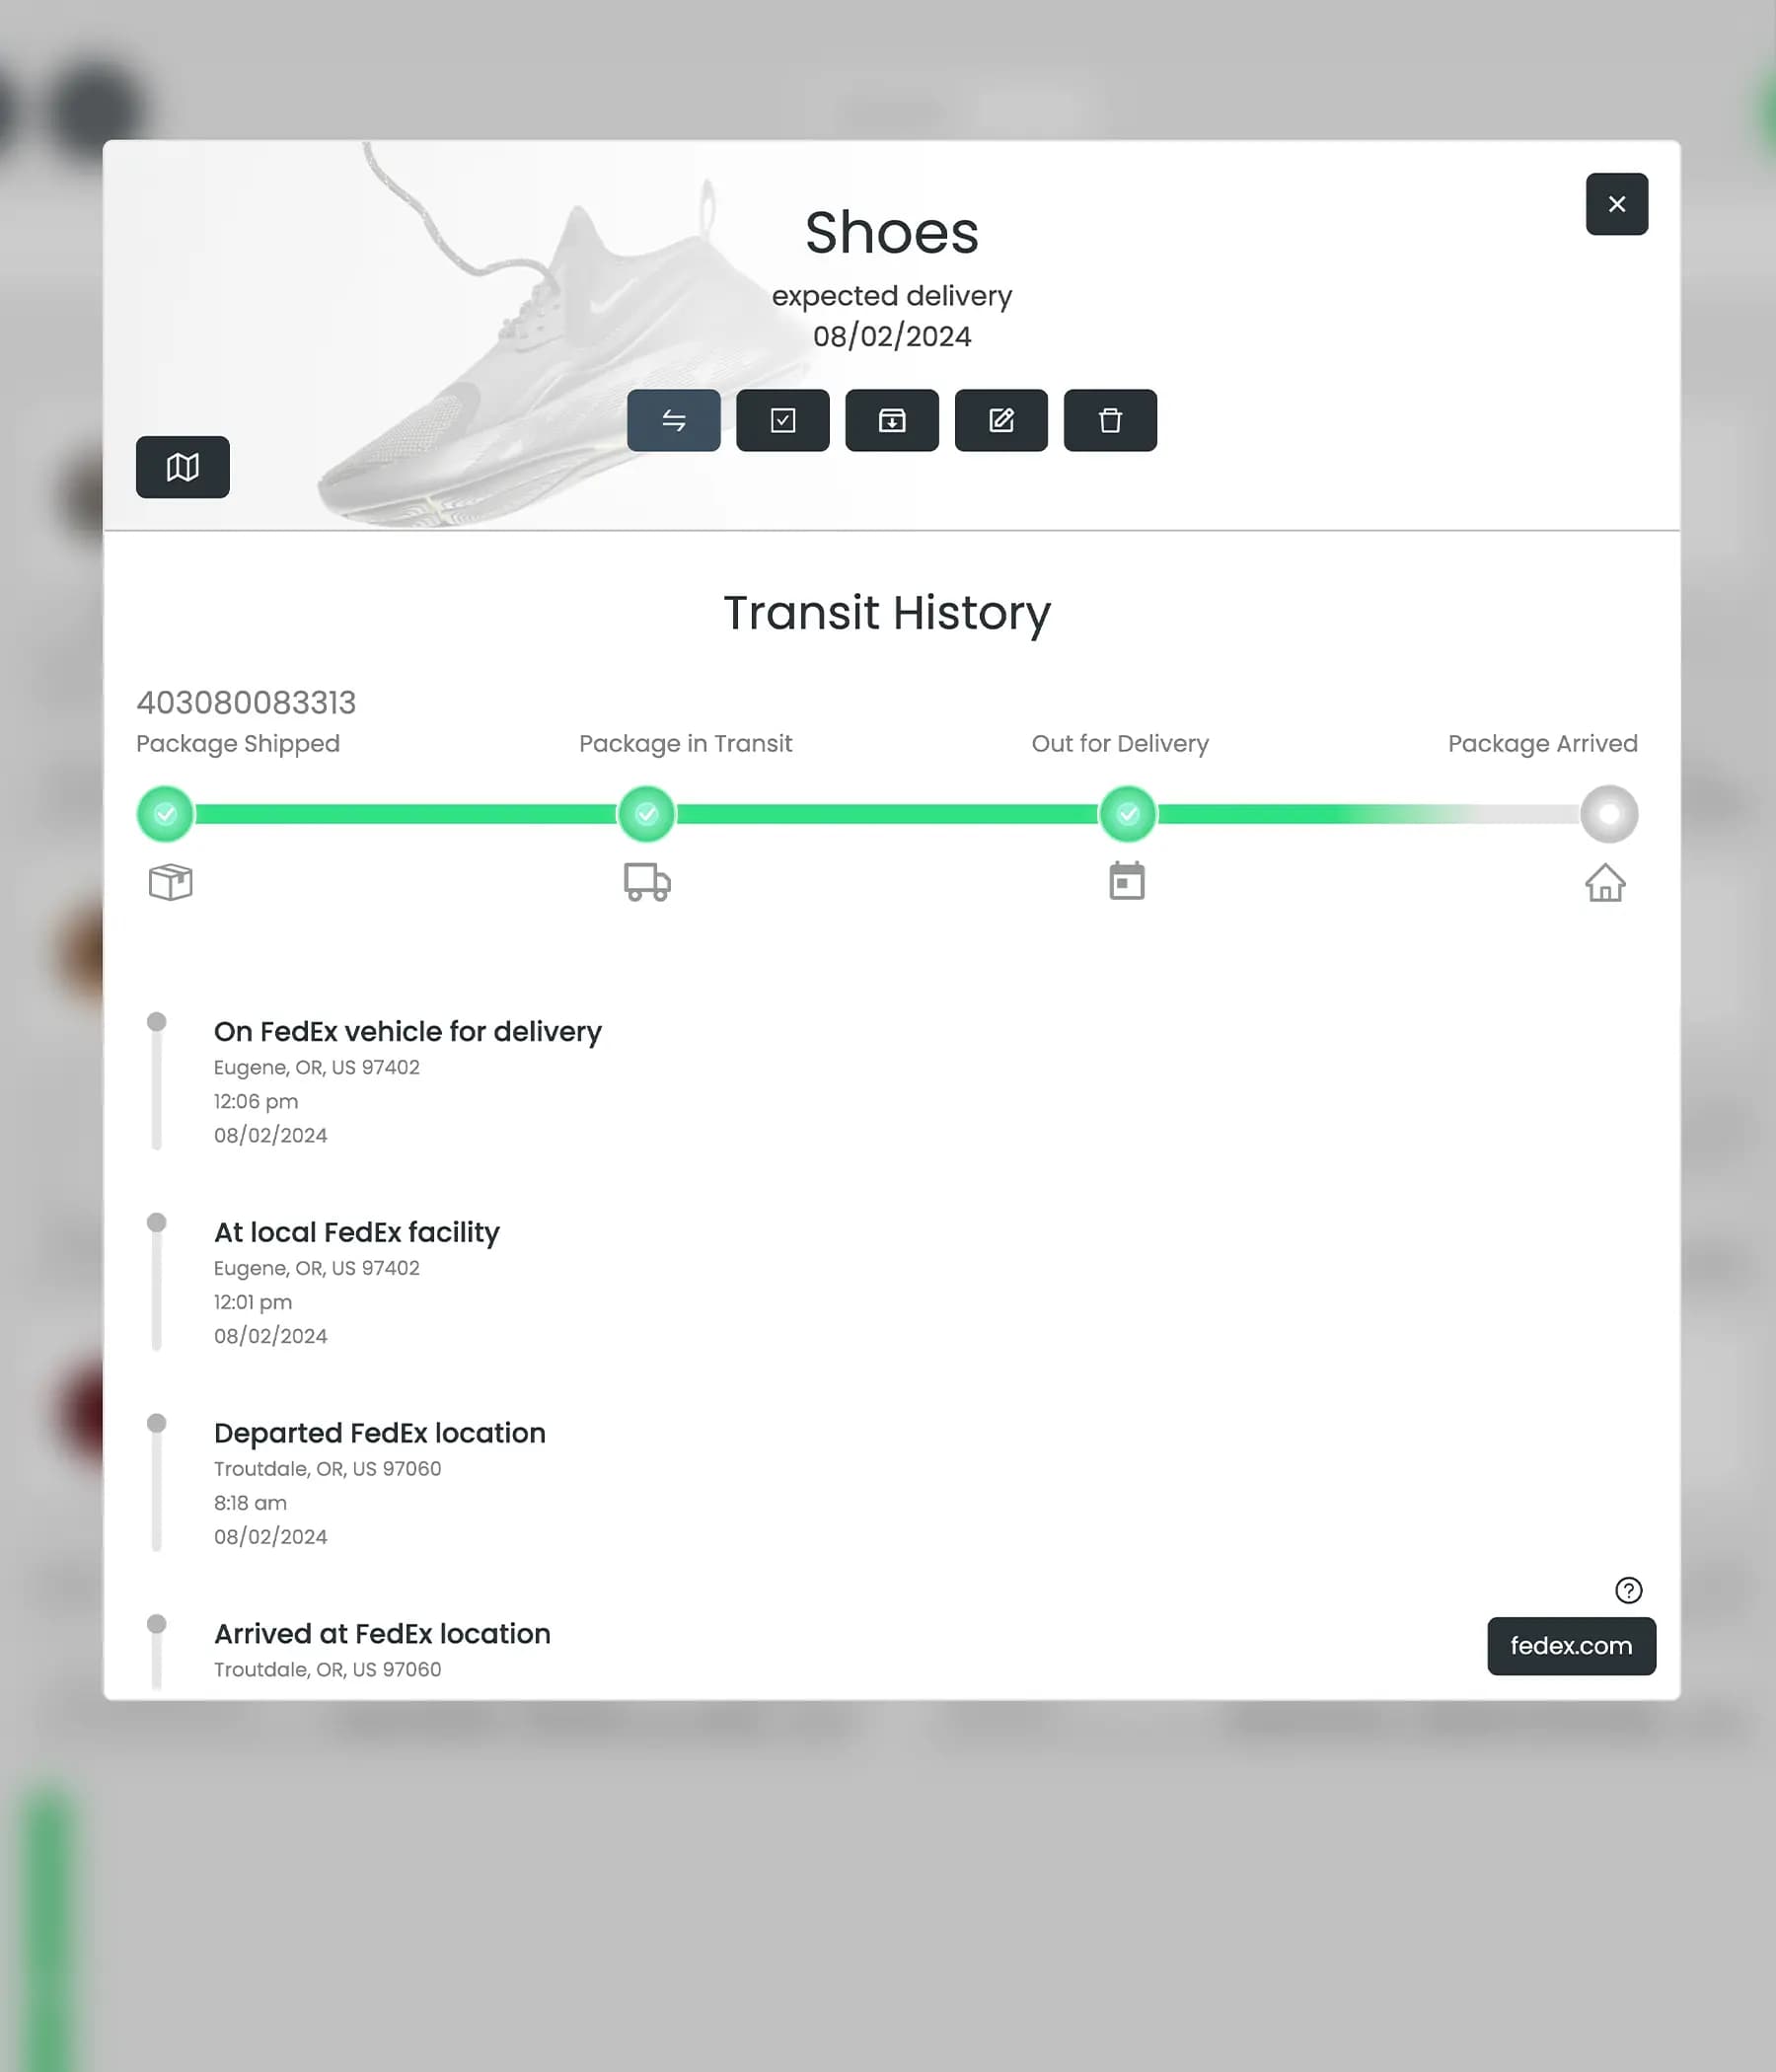Click 'Arrived at FedEx location' entry
Viewport: 1776px width, 2072px height.
(382, 1634)
